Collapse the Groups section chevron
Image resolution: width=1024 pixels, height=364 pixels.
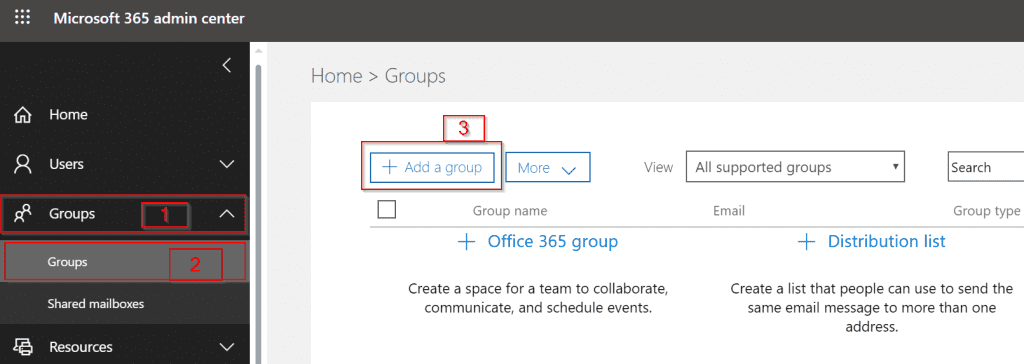pos(227,213)
